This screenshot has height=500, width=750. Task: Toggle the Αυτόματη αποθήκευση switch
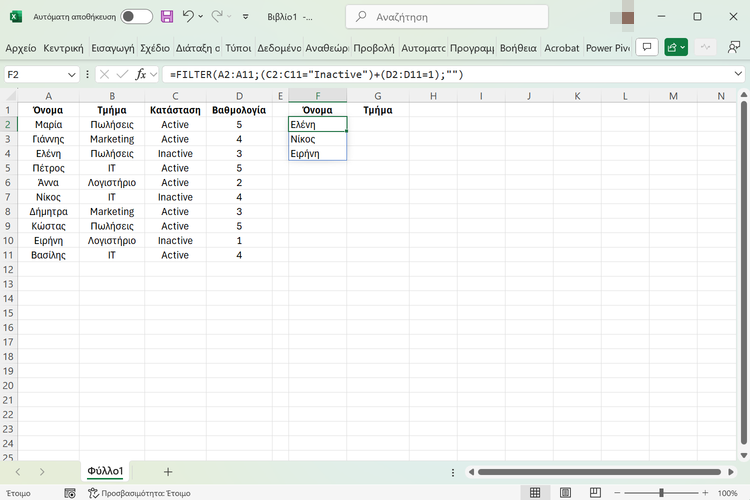136,17
